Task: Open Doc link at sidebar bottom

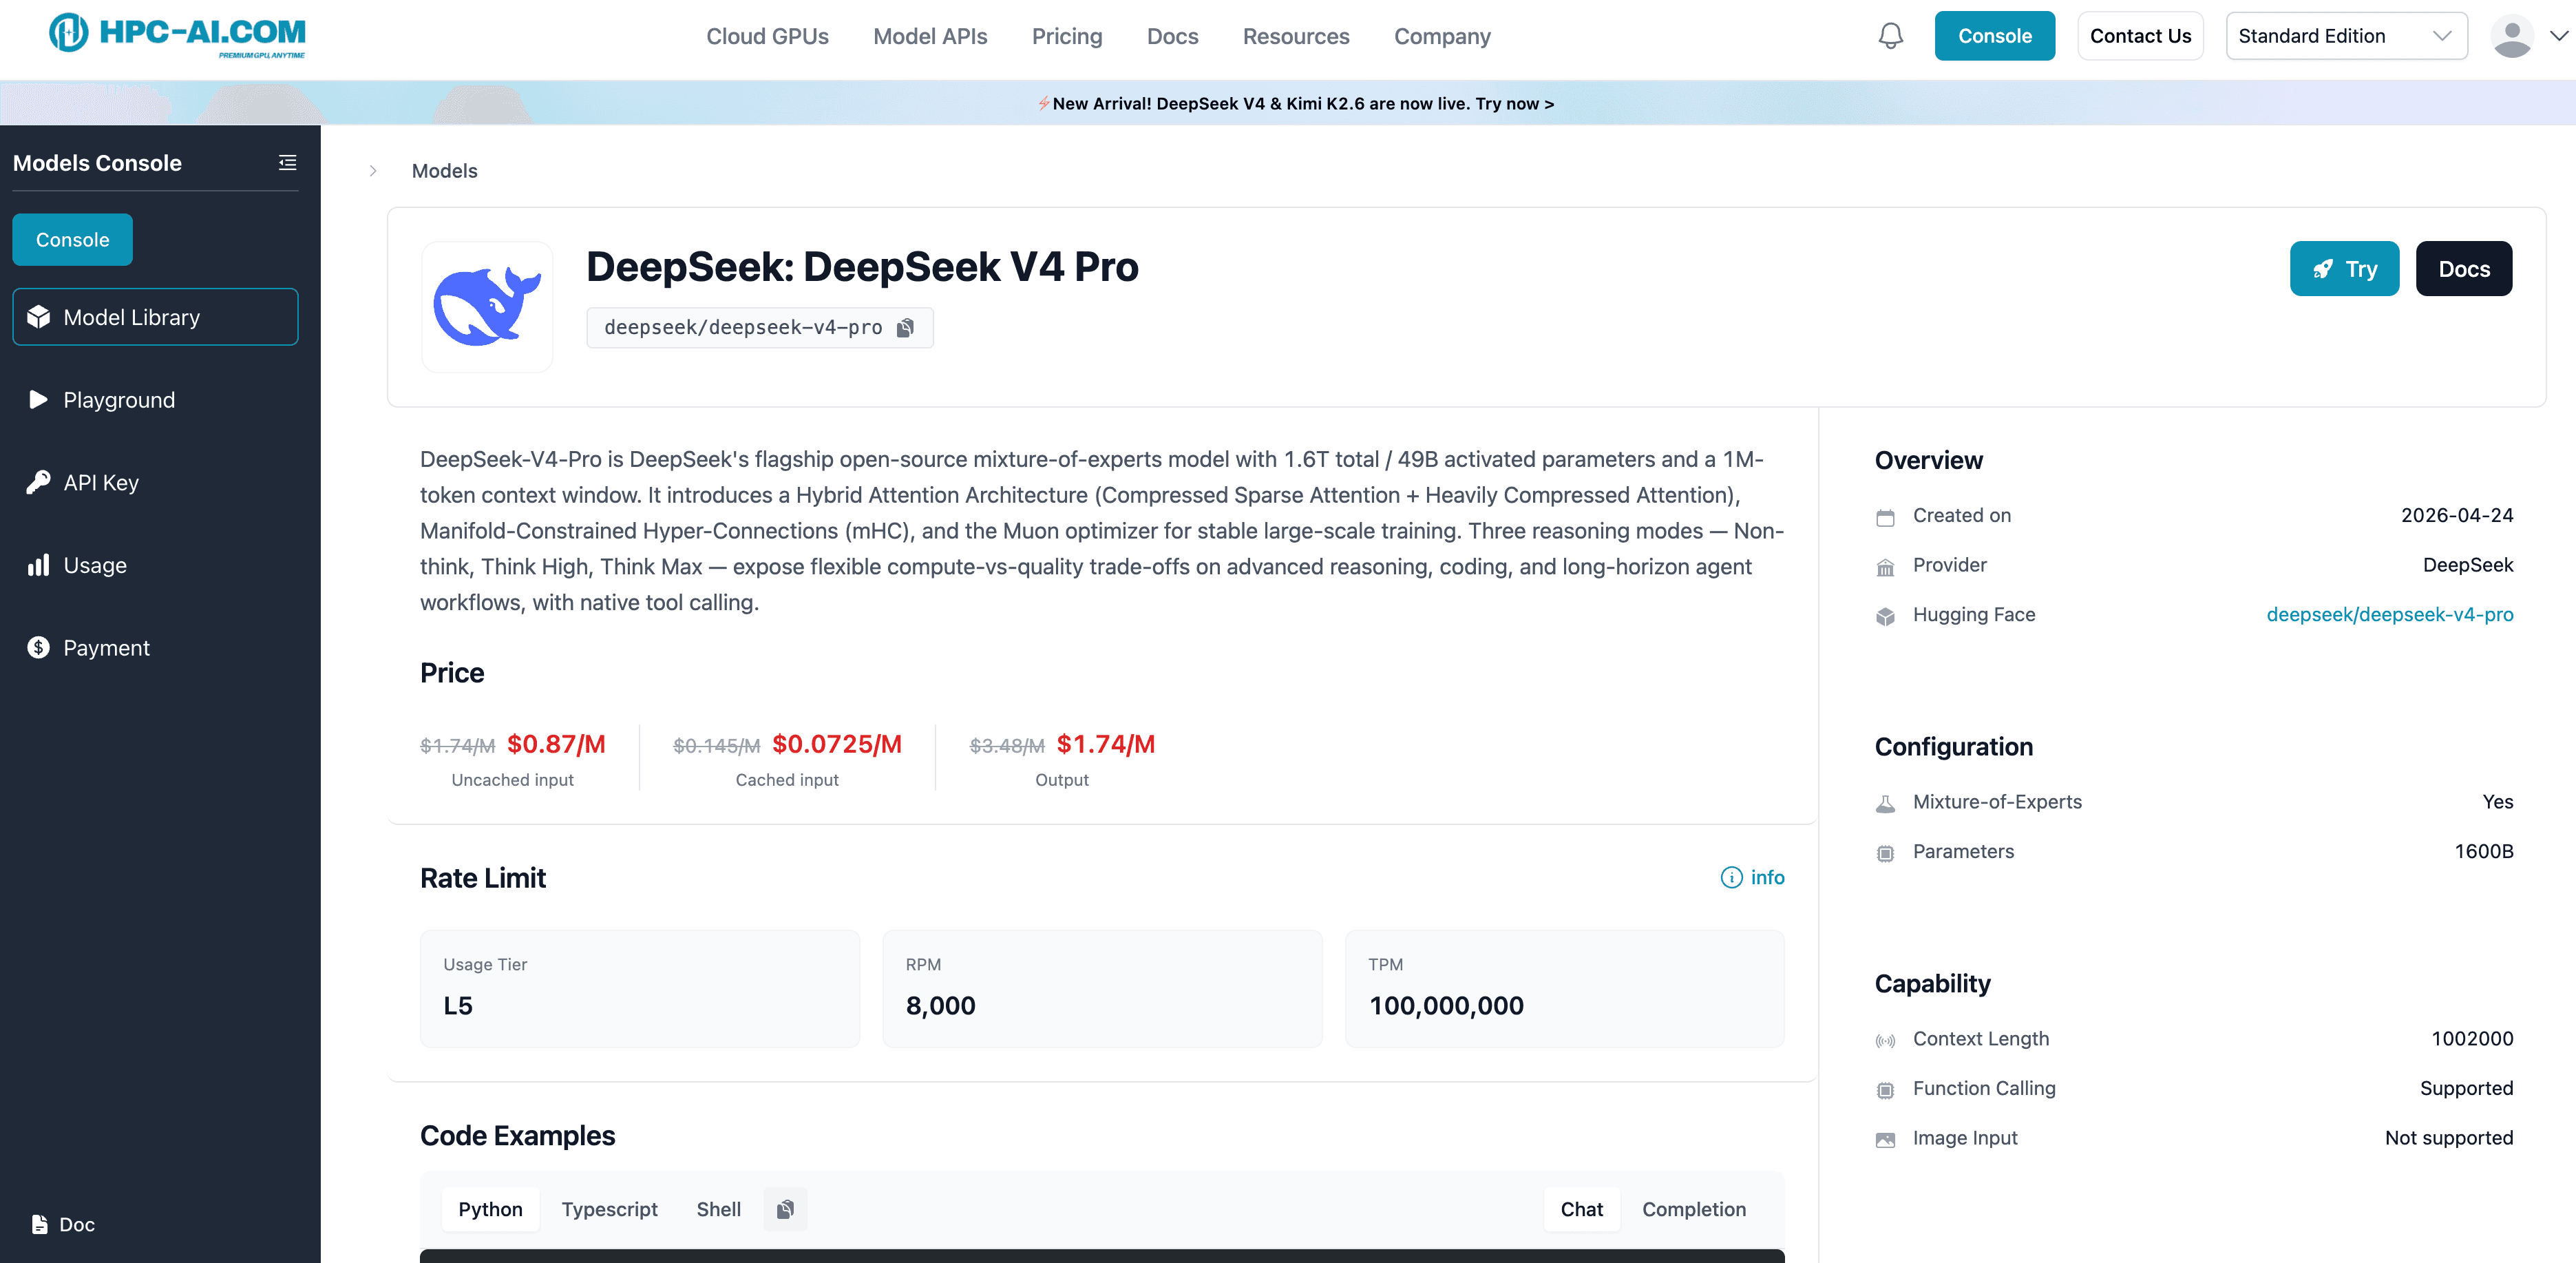Action: (x=63, y=1224)
